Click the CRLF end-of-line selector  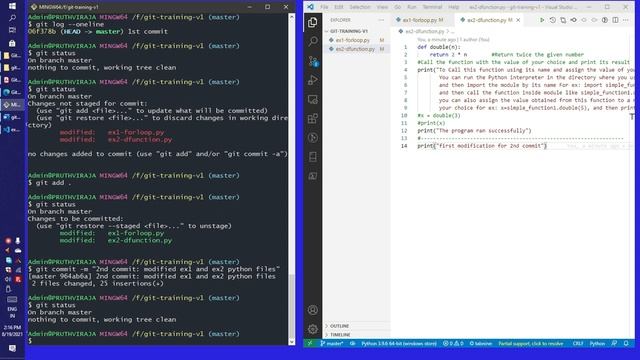(x=578, y=344)
